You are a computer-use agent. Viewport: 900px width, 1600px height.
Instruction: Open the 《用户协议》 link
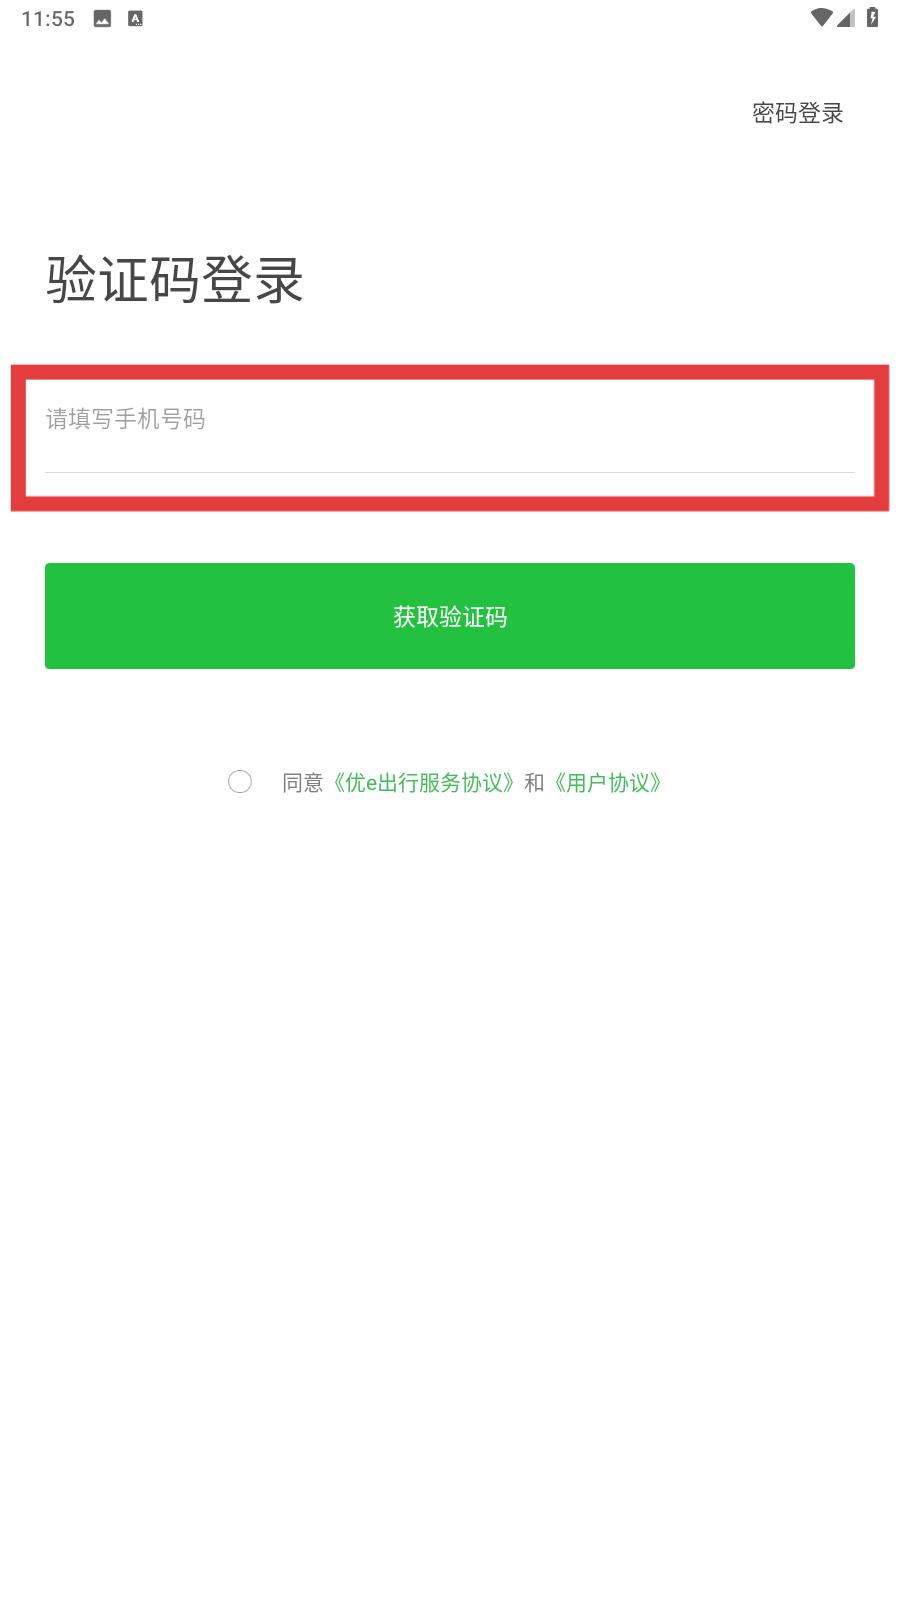(x=607, y=783)
